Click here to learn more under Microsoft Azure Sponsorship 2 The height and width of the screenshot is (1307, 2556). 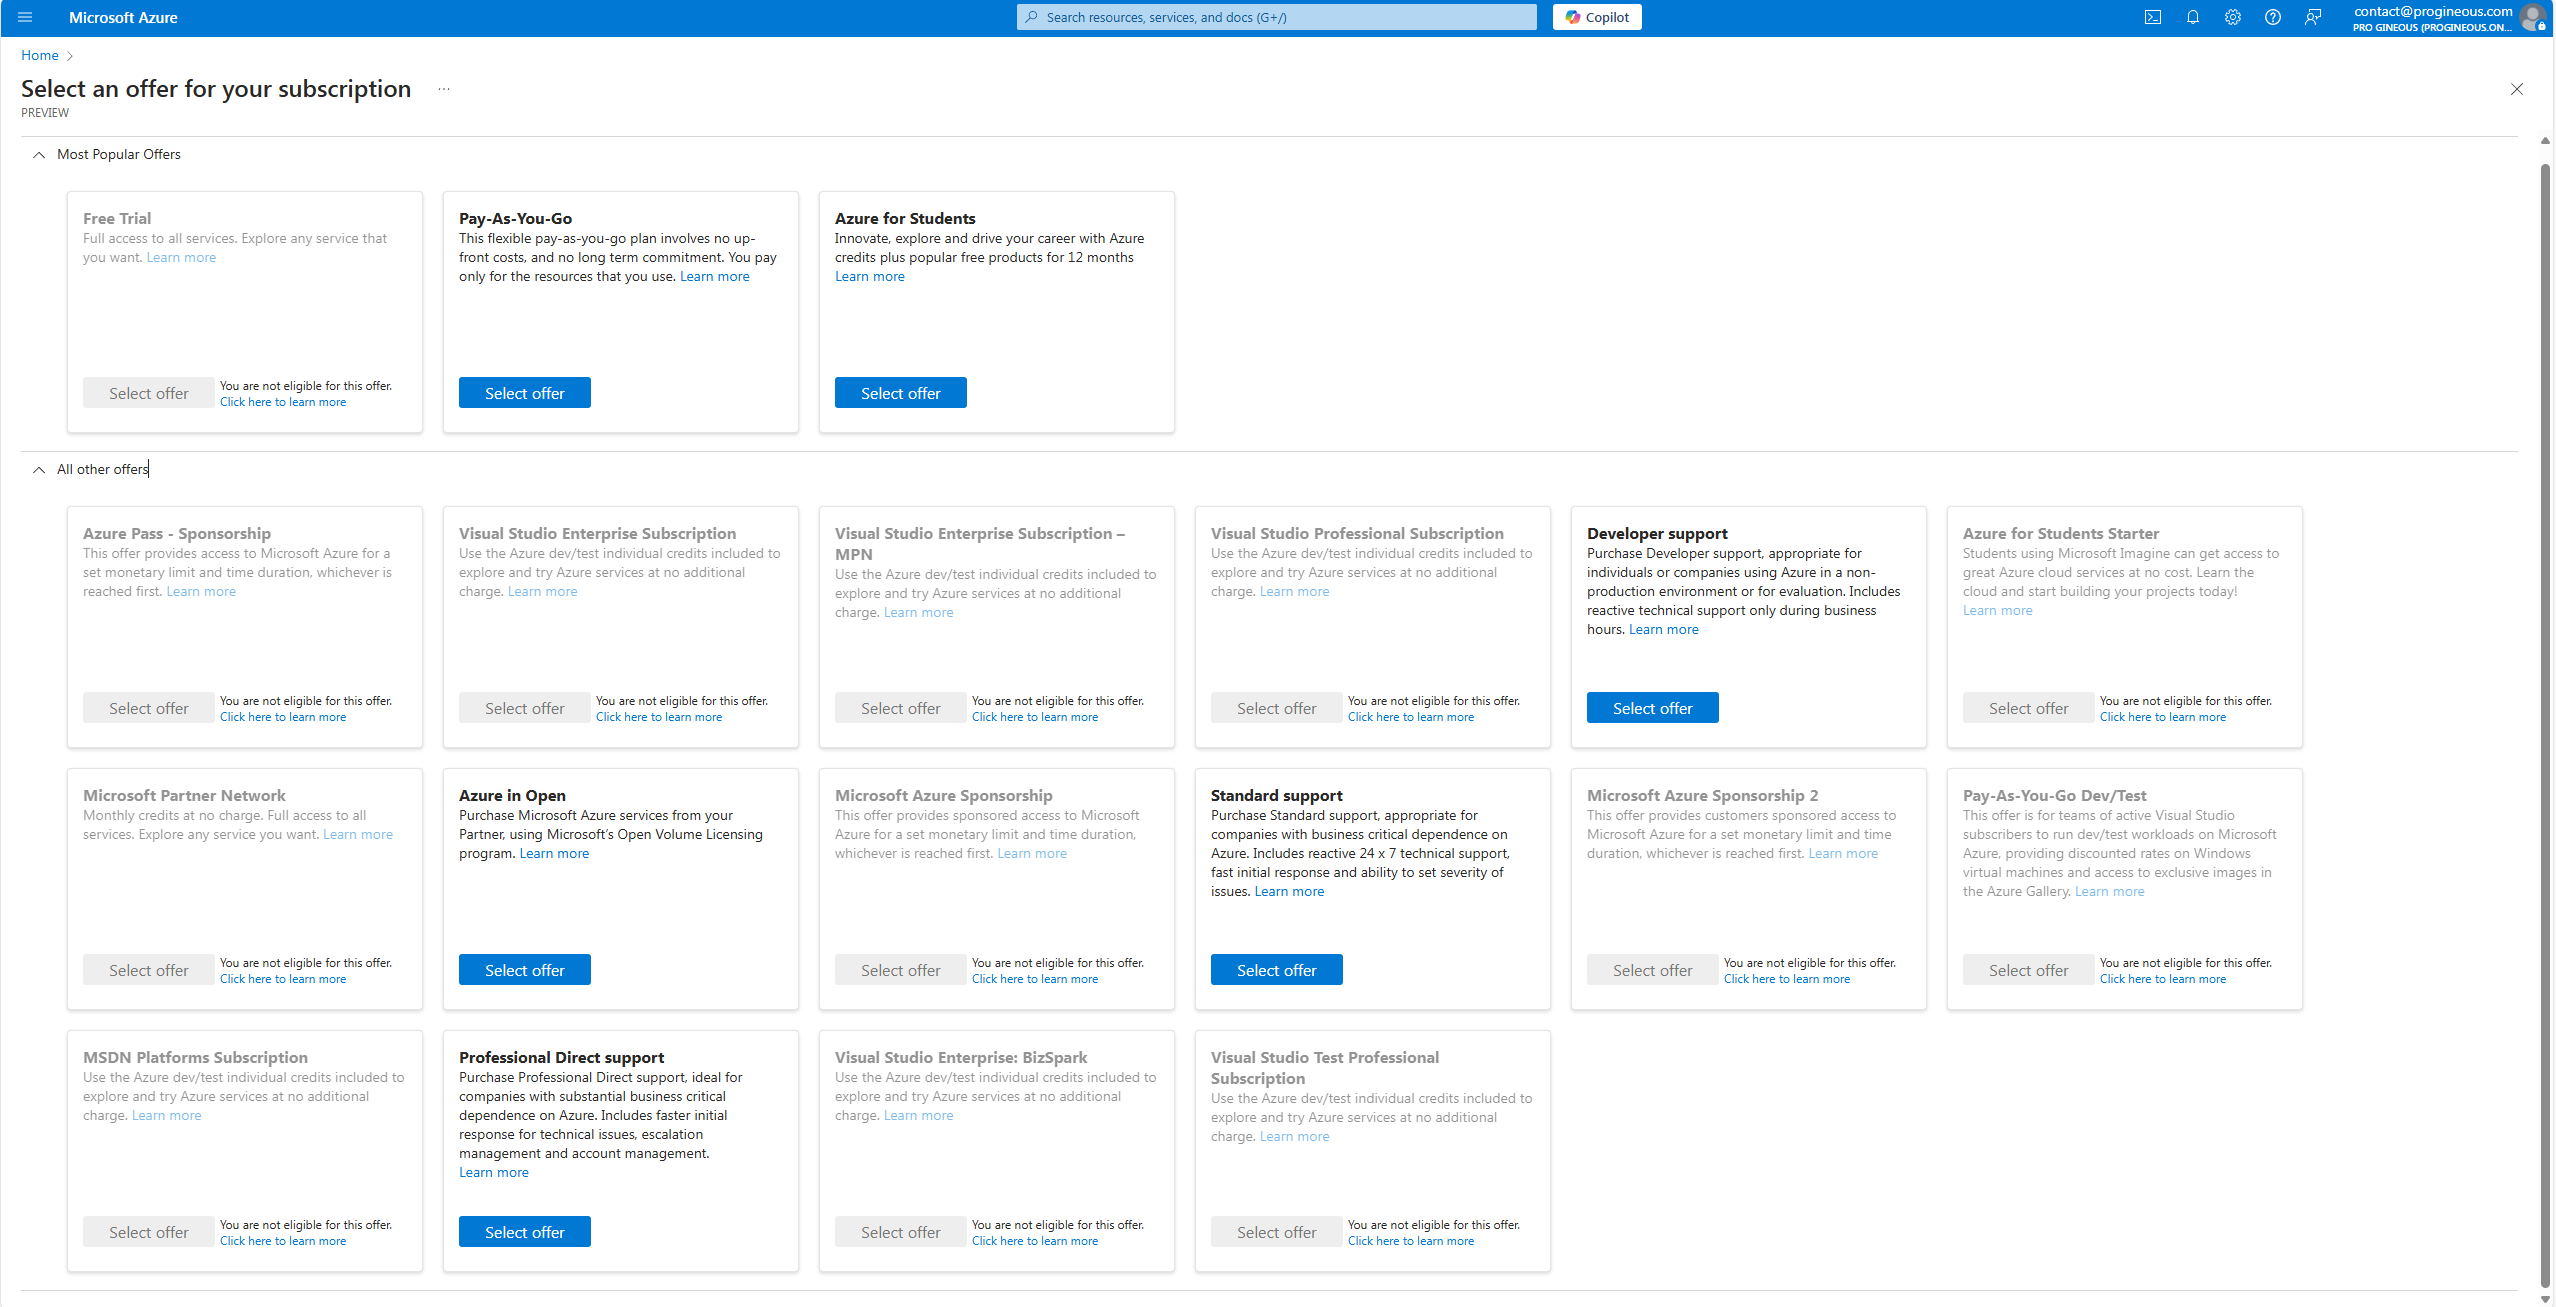1787,979
